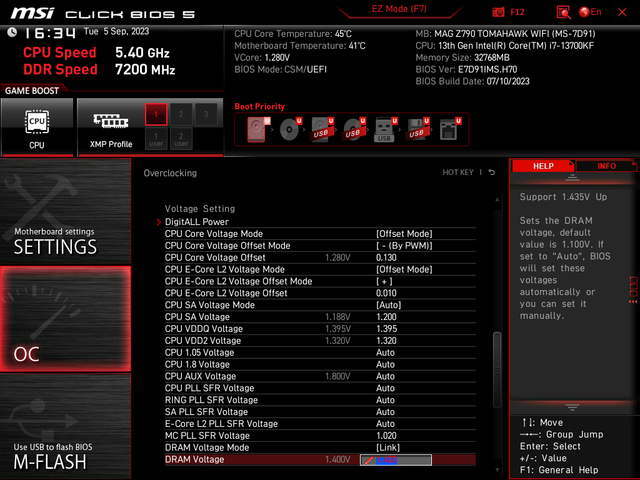640x480 pixels.
Task: Click the help panel top collapse handle
Action: 572,177
